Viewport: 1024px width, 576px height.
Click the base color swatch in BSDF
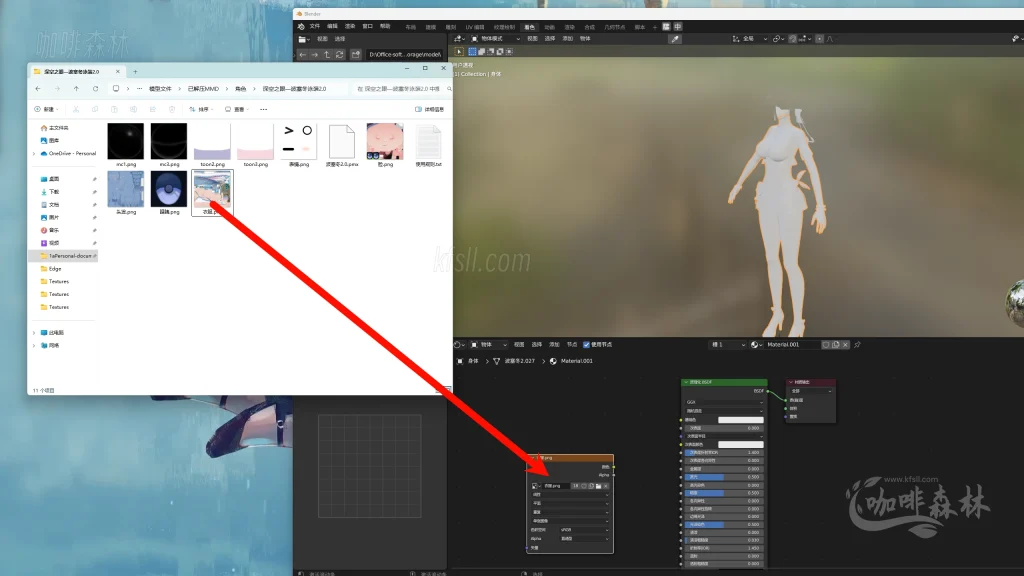click(x=741, y=420)
